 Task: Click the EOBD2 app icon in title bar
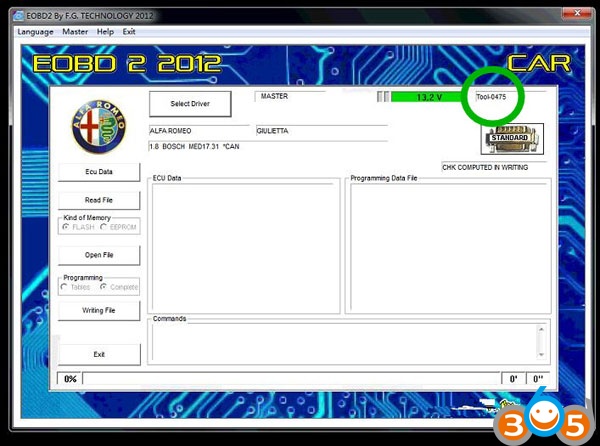pyautogui.click(x=18, y=16)
